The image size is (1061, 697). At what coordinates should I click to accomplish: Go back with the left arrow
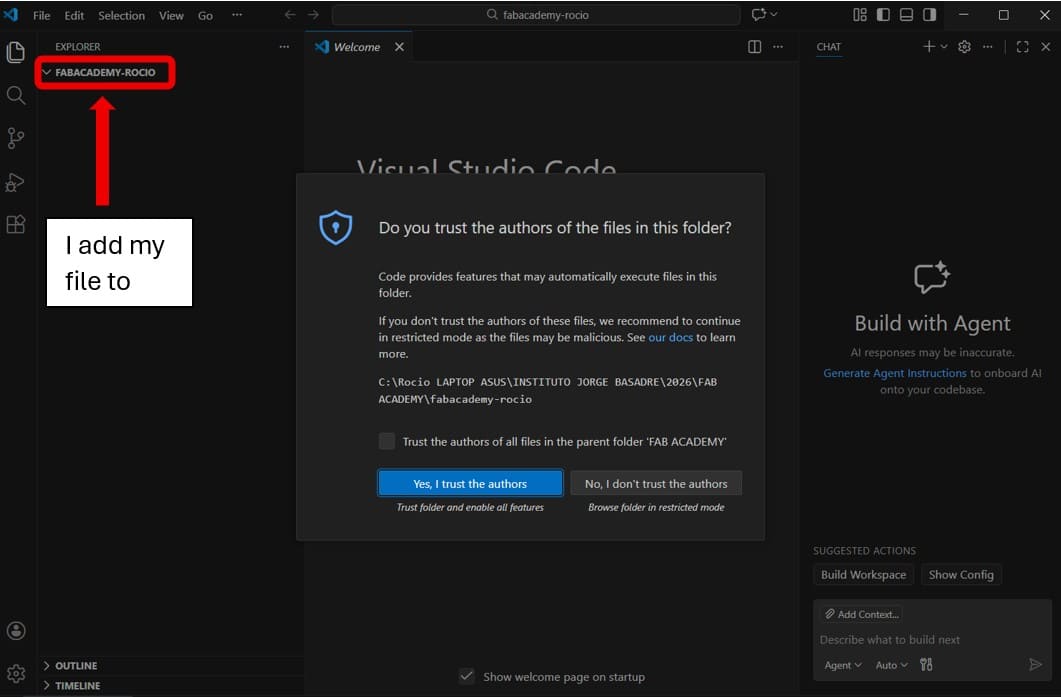tap(290, 14)
